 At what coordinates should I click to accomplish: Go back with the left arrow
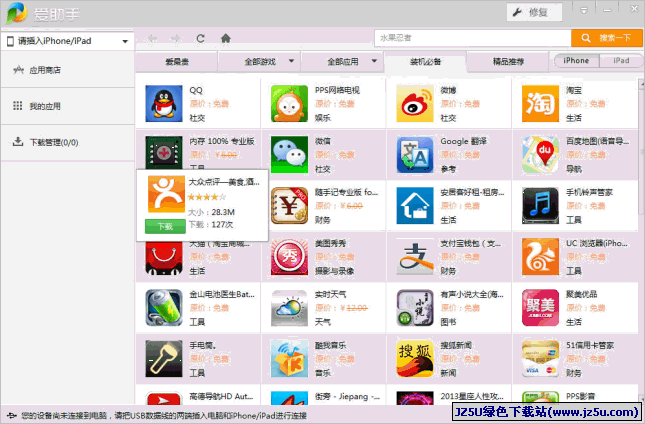(152, 39)
